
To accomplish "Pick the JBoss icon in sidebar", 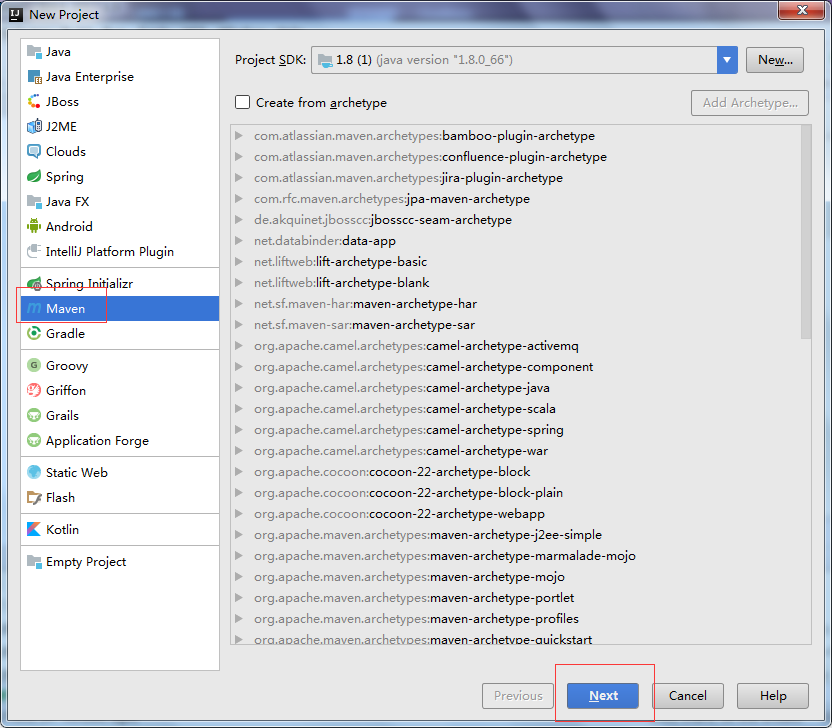I will 34,101.
